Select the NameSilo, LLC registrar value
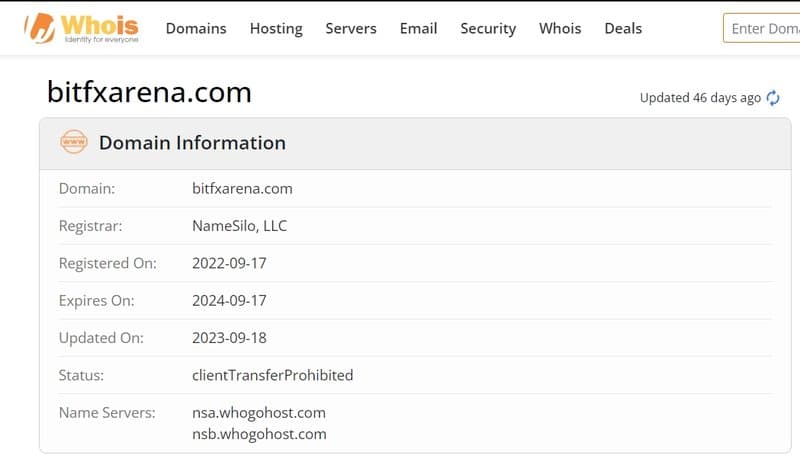800x465 pixels. pos(239,226)
